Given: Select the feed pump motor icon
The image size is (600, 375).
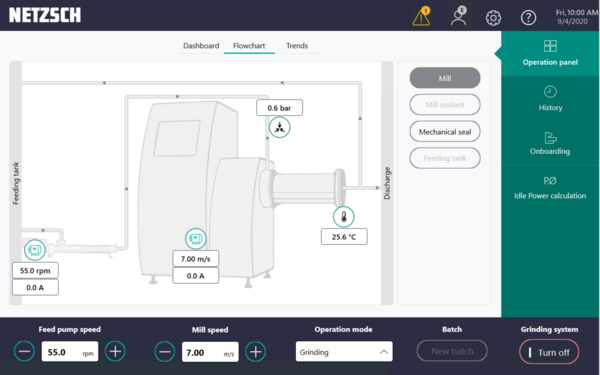Looking at the screenshot, I should tap(34, 250).
